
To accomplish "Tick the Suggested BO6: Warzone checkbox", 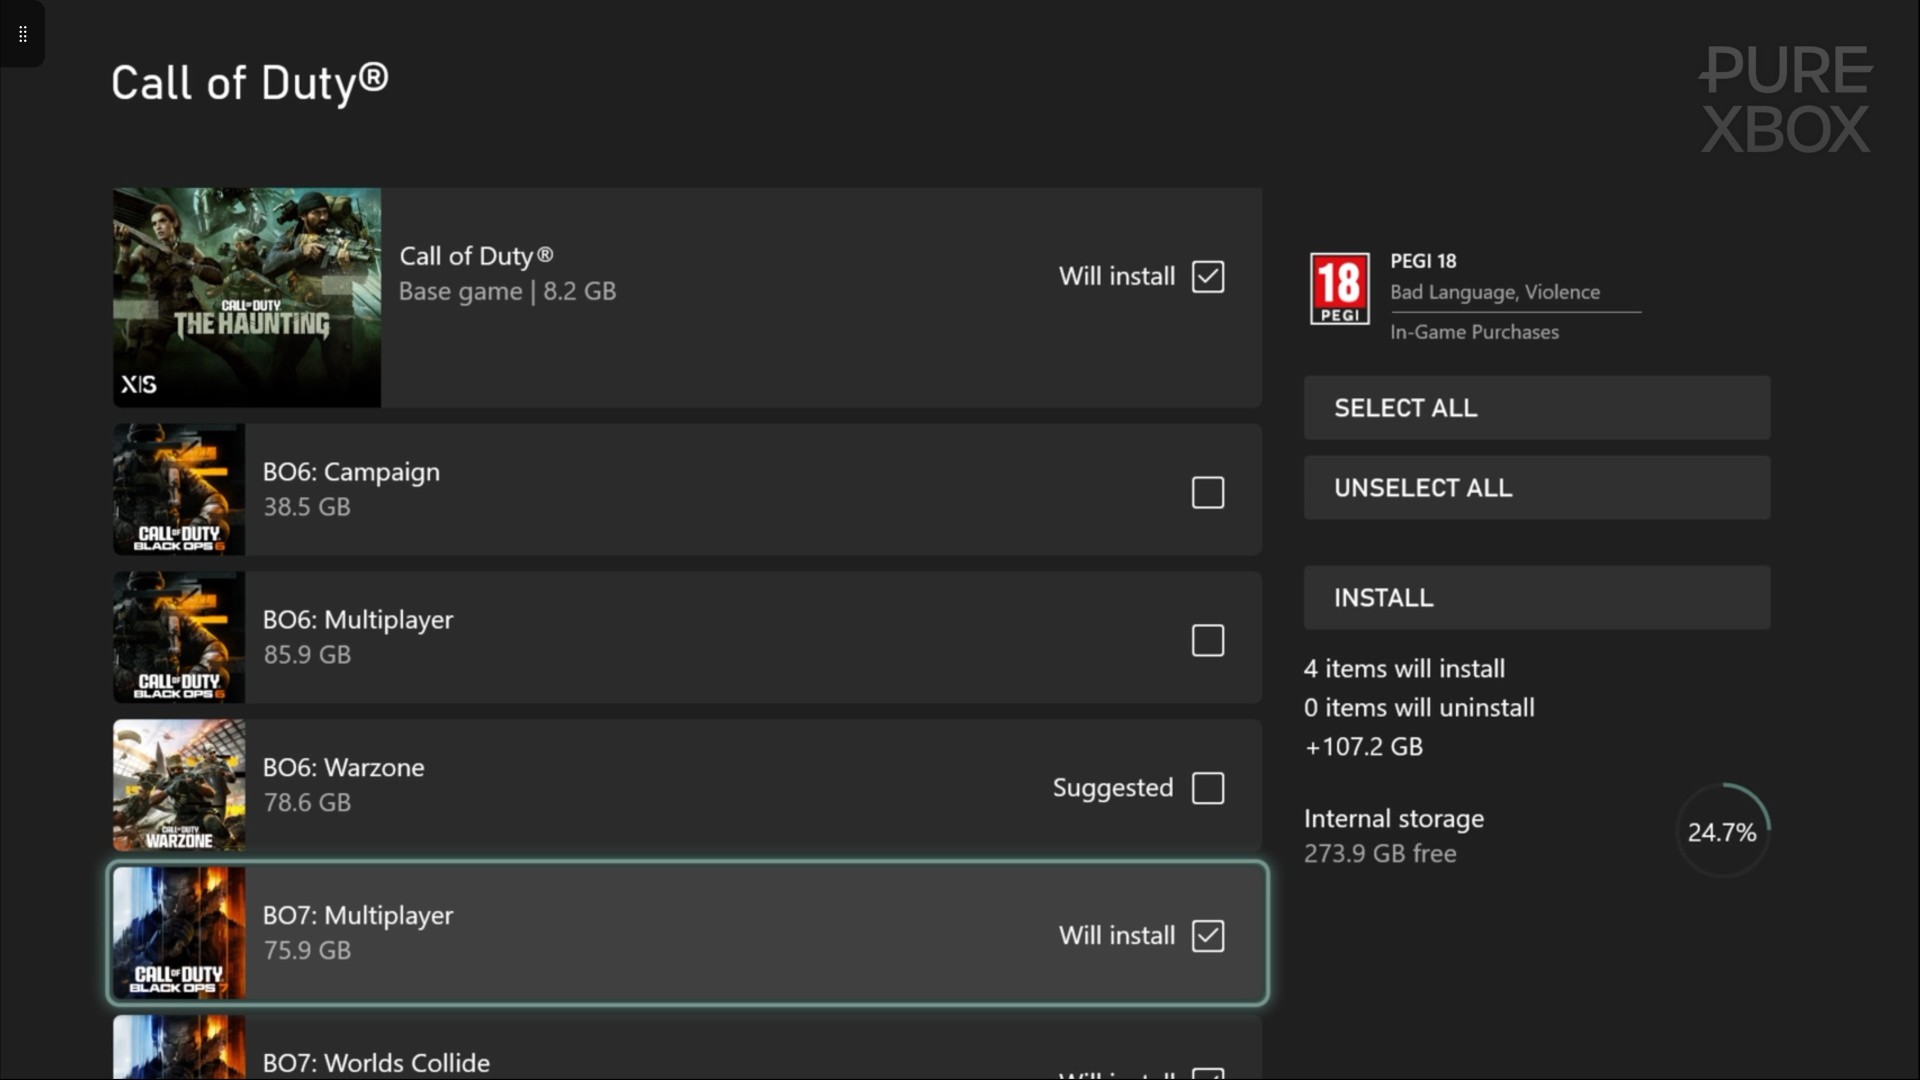I will pyautogui.click(x=1208, y=788).
